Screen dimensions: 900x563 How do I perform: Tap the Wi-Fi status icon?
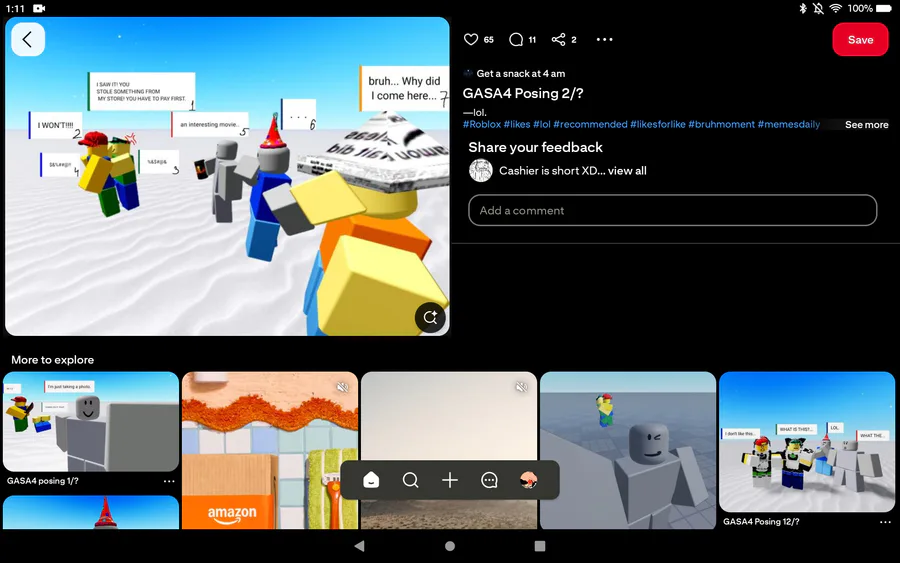coord(835,8)
